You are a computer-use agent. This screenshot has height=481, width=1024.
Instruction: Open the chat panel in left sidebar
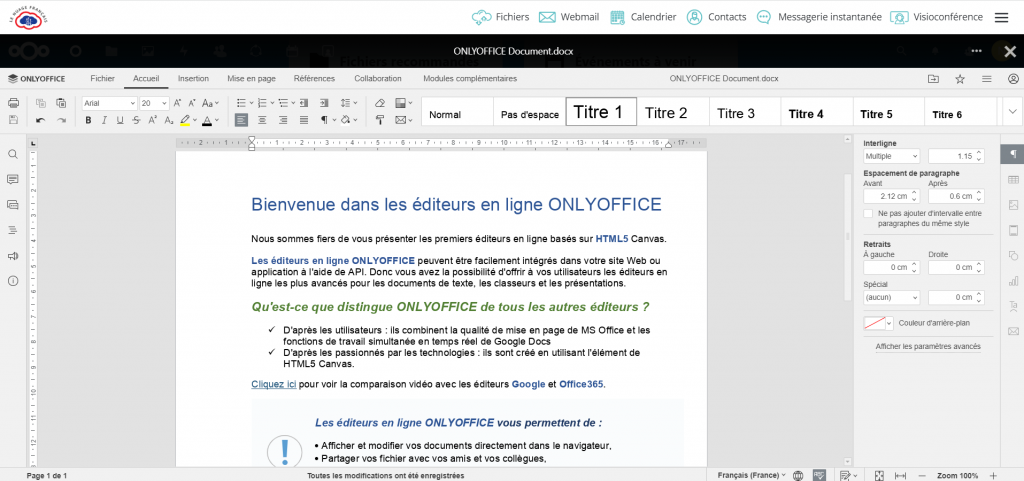(x=12, y=205)
